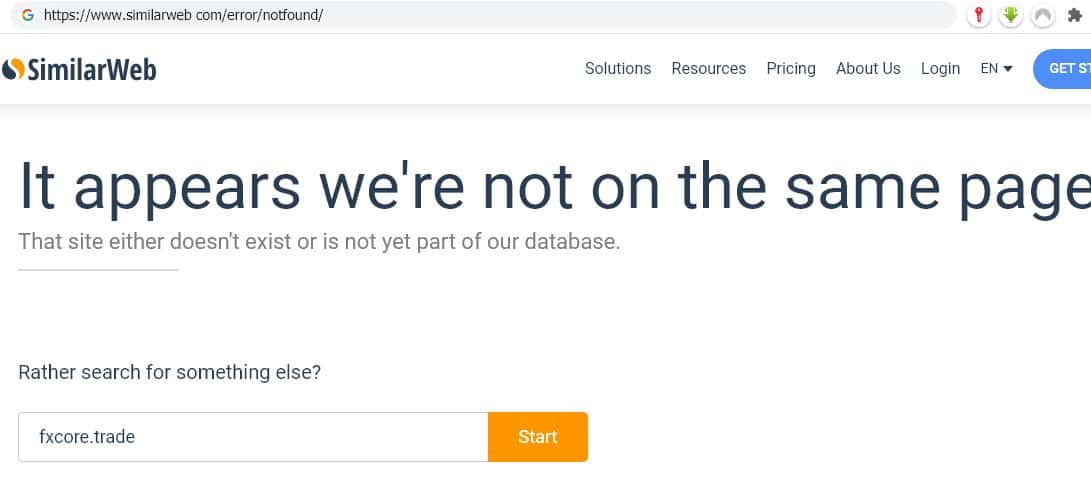This screenshot has height=492, width=1091.
Task: Select the browser address bar URL
Action: point(183,16)
